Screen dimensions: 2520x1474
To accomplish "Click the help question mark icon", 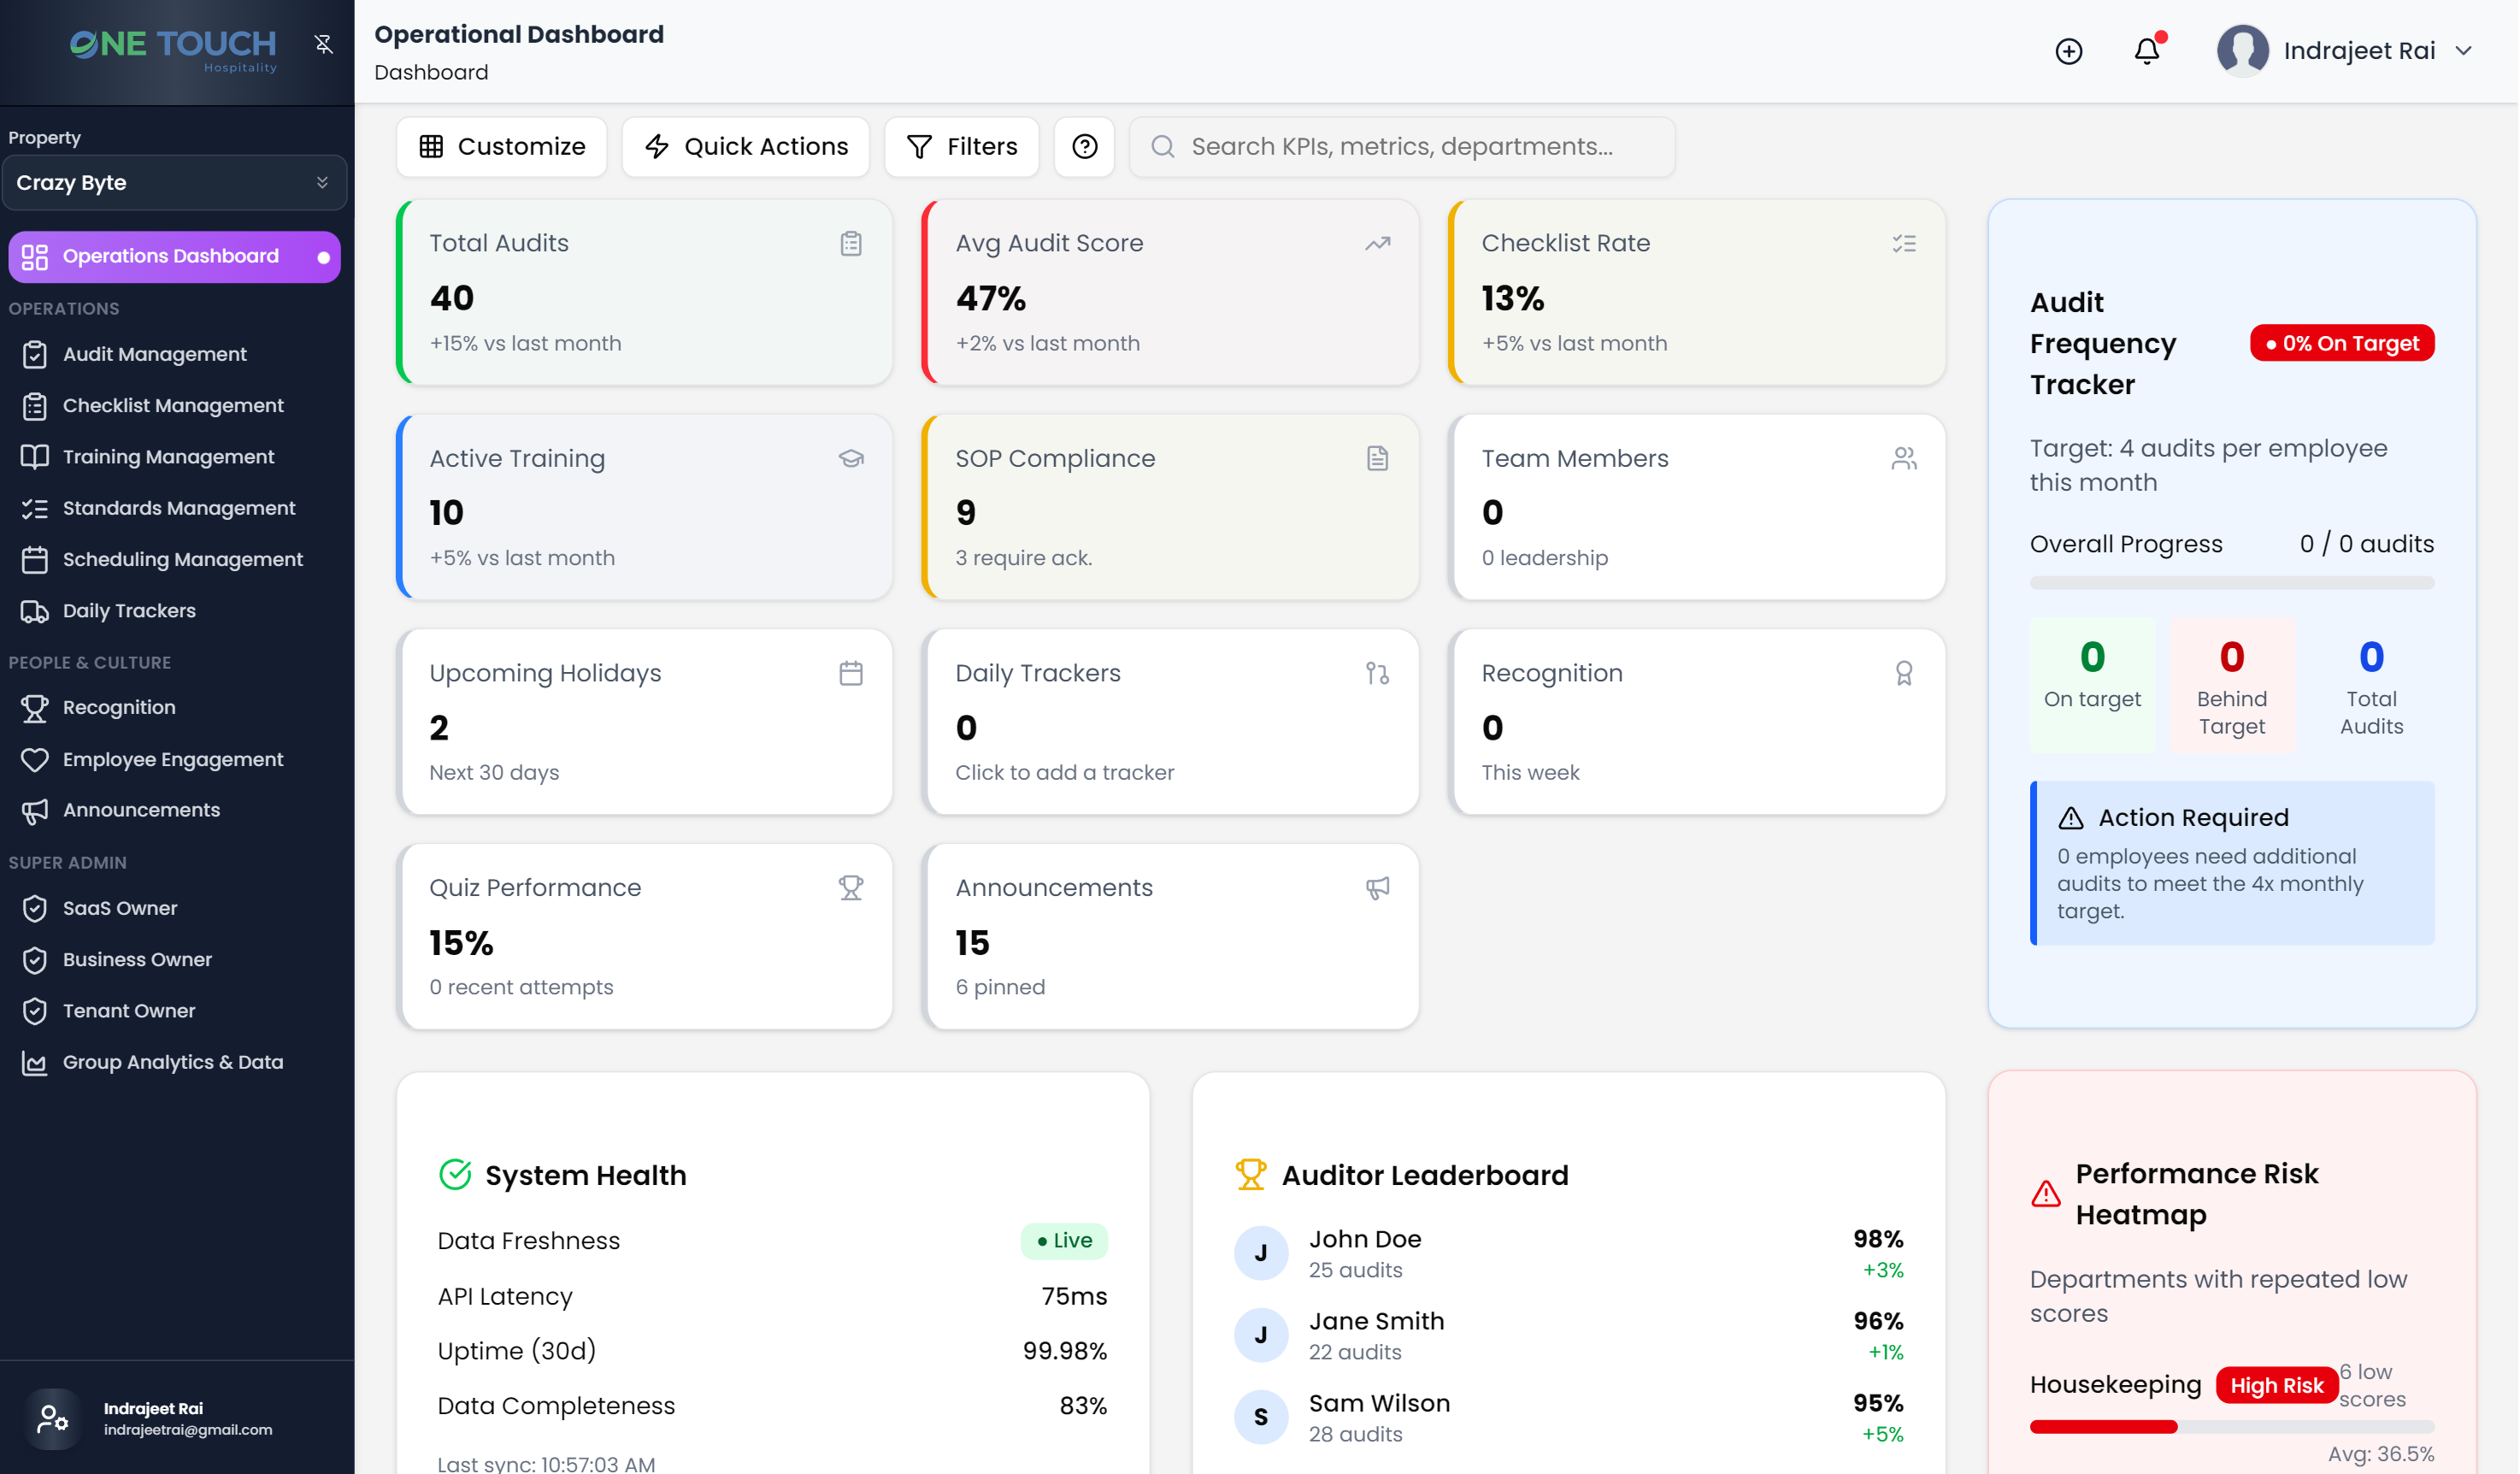I will (x=1084, y=147).
